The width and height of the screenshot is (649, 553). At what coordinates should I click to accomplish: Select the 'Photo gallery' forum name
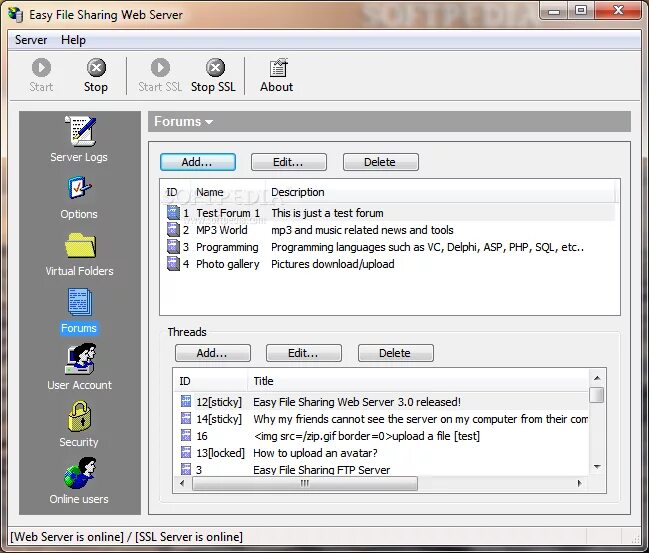pos(228,264)
